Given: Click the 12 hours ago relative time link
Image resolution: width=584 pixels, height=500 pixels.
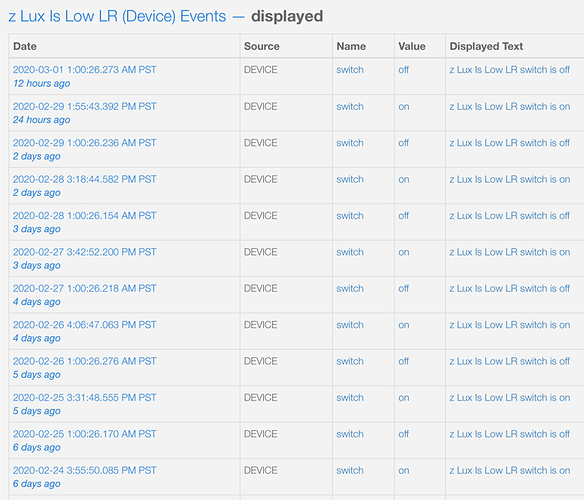Looking at the screenshot, I should pyautogui.click(x=41, y=83).
